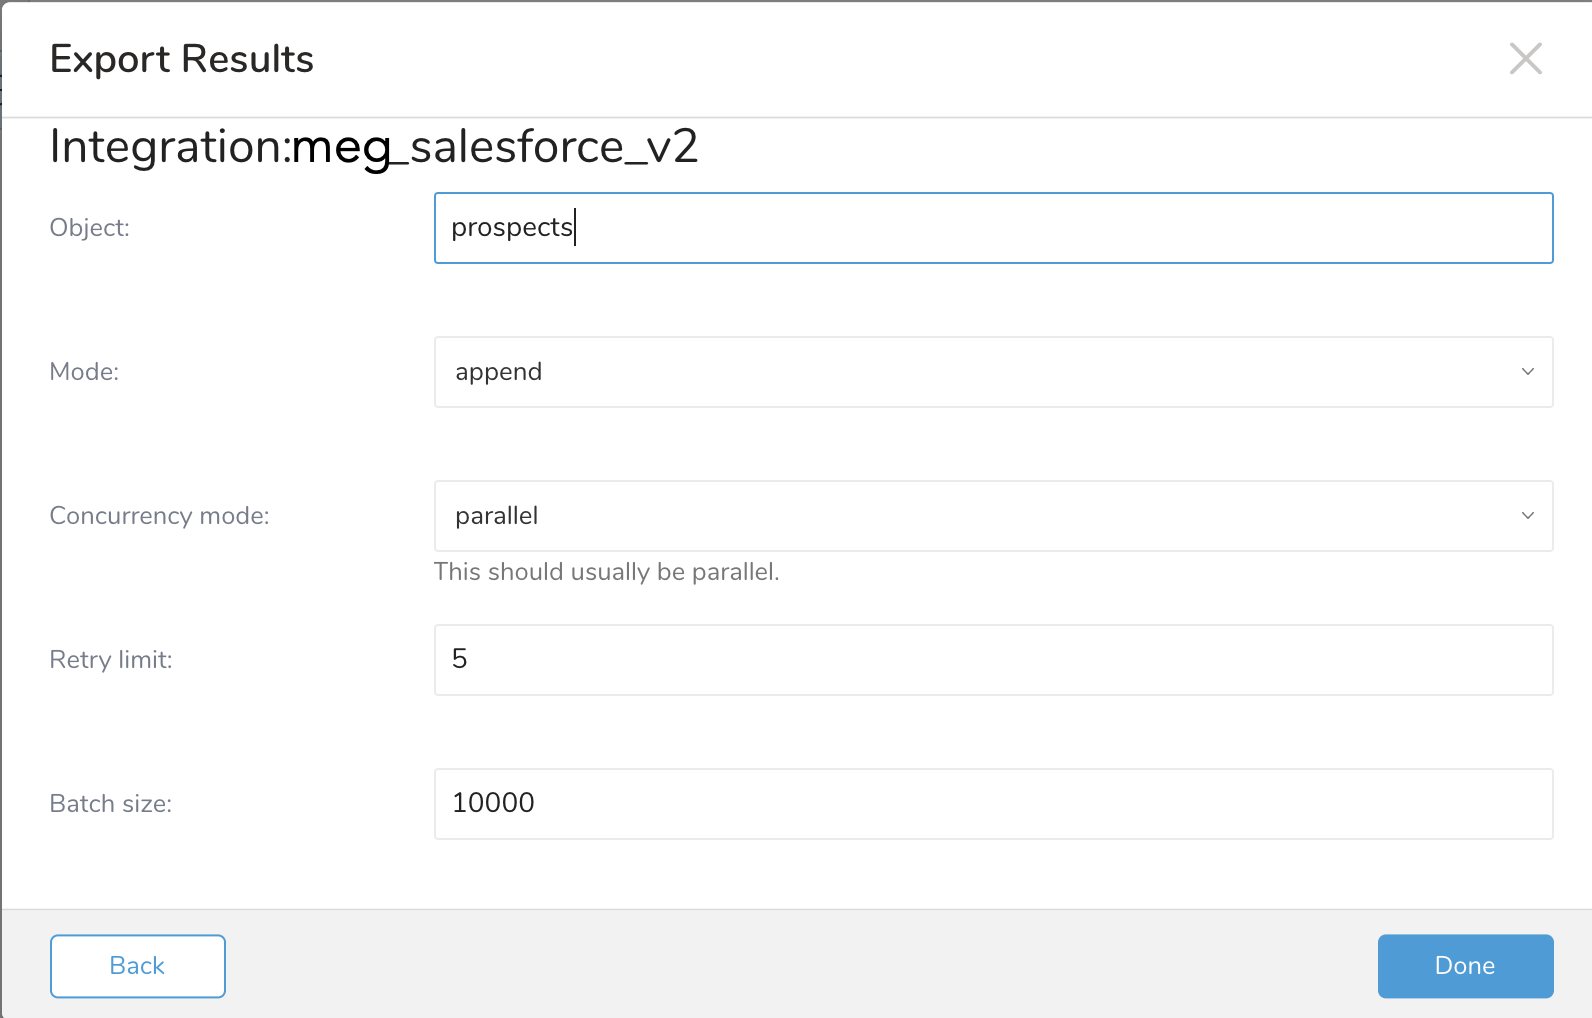Click the Integration:meg_salesforce_v2 heading
This screenshot has width=1592, height=1018.
(x=373, y=147)
